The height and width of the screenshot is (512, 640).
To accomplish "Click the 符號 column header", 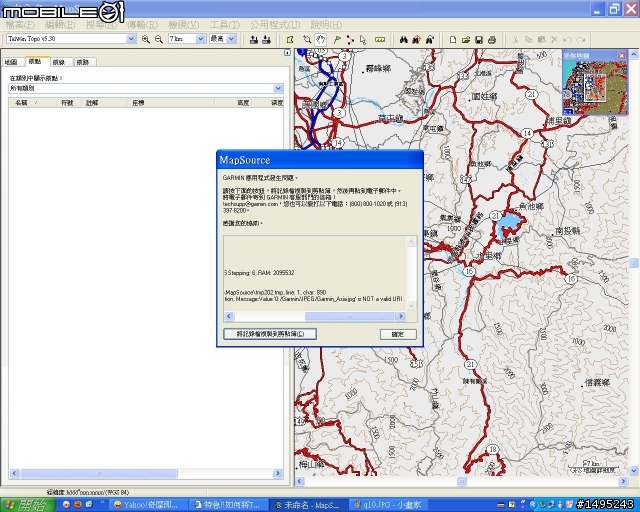I will (x=67, y=102).
